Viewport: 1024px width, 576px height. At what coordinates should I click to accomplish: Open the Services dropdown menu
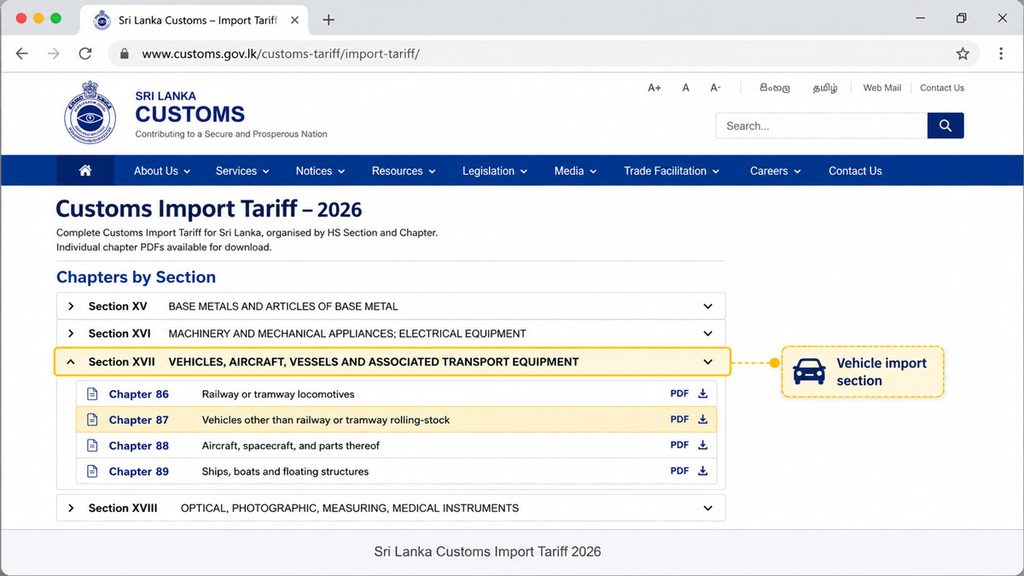pos(242,170)
